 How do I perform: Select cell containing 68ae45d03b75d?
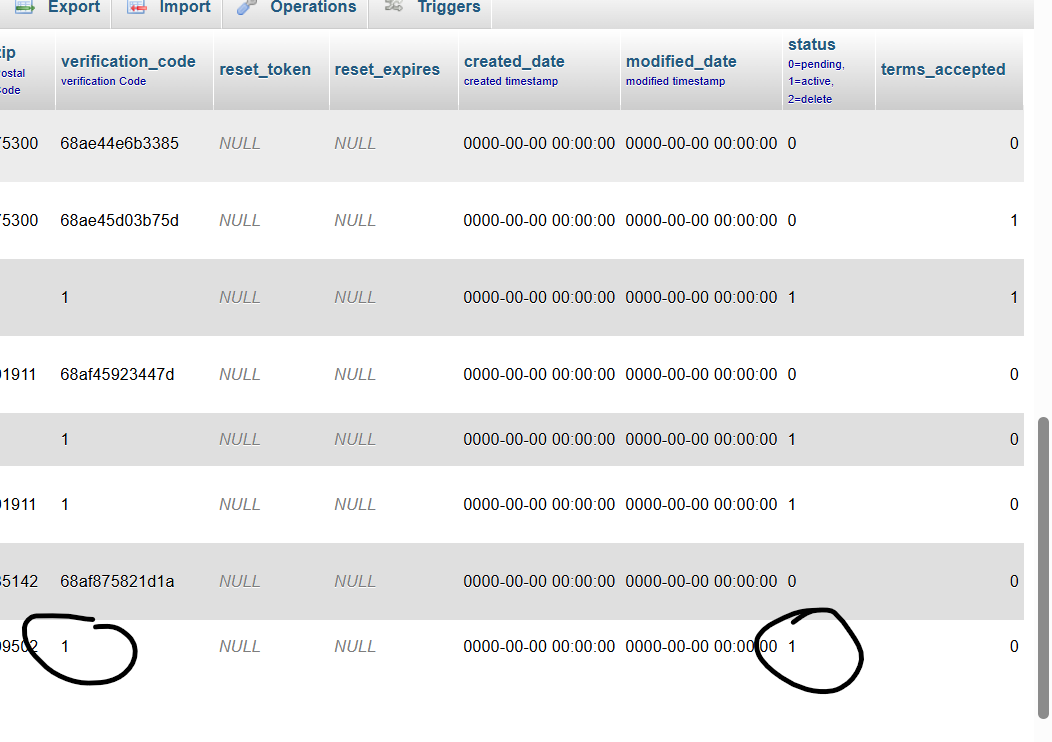(119, 221)
